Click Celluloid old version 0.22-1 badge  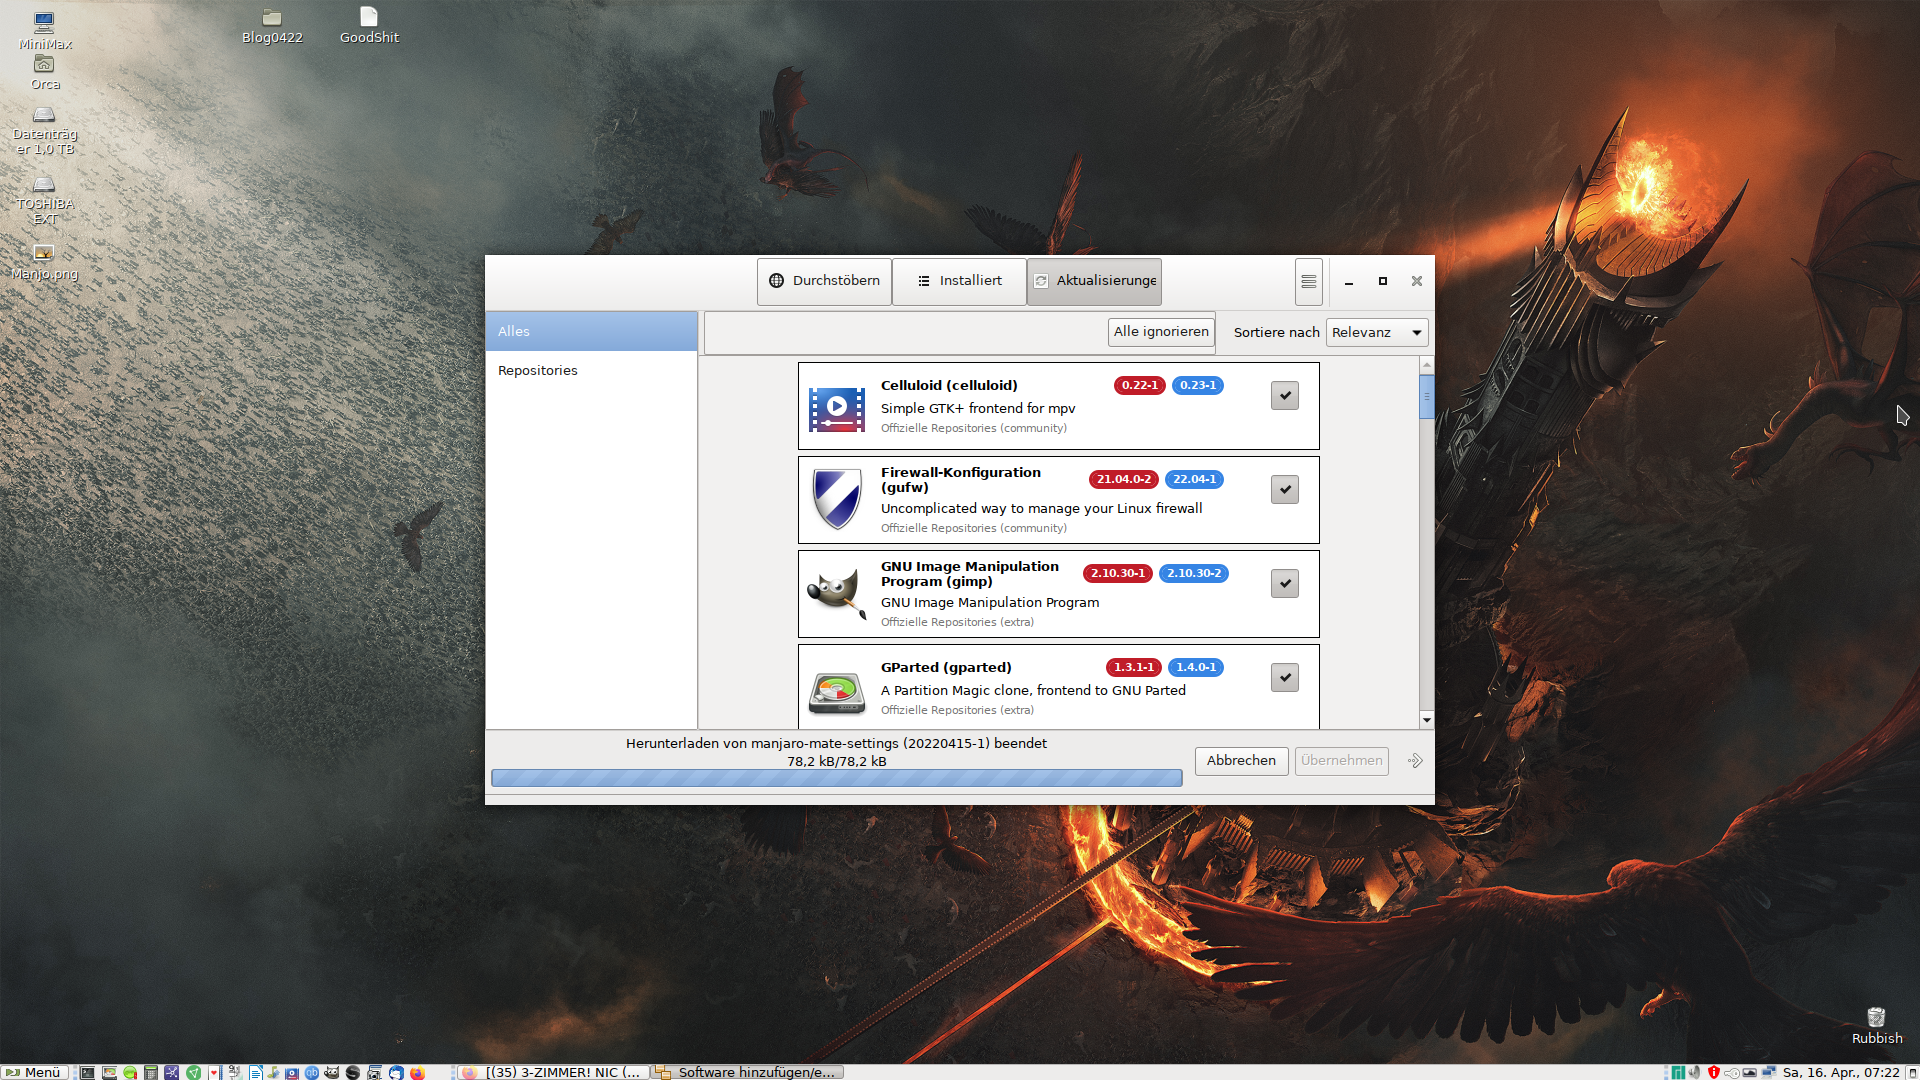coord(1140,385)
